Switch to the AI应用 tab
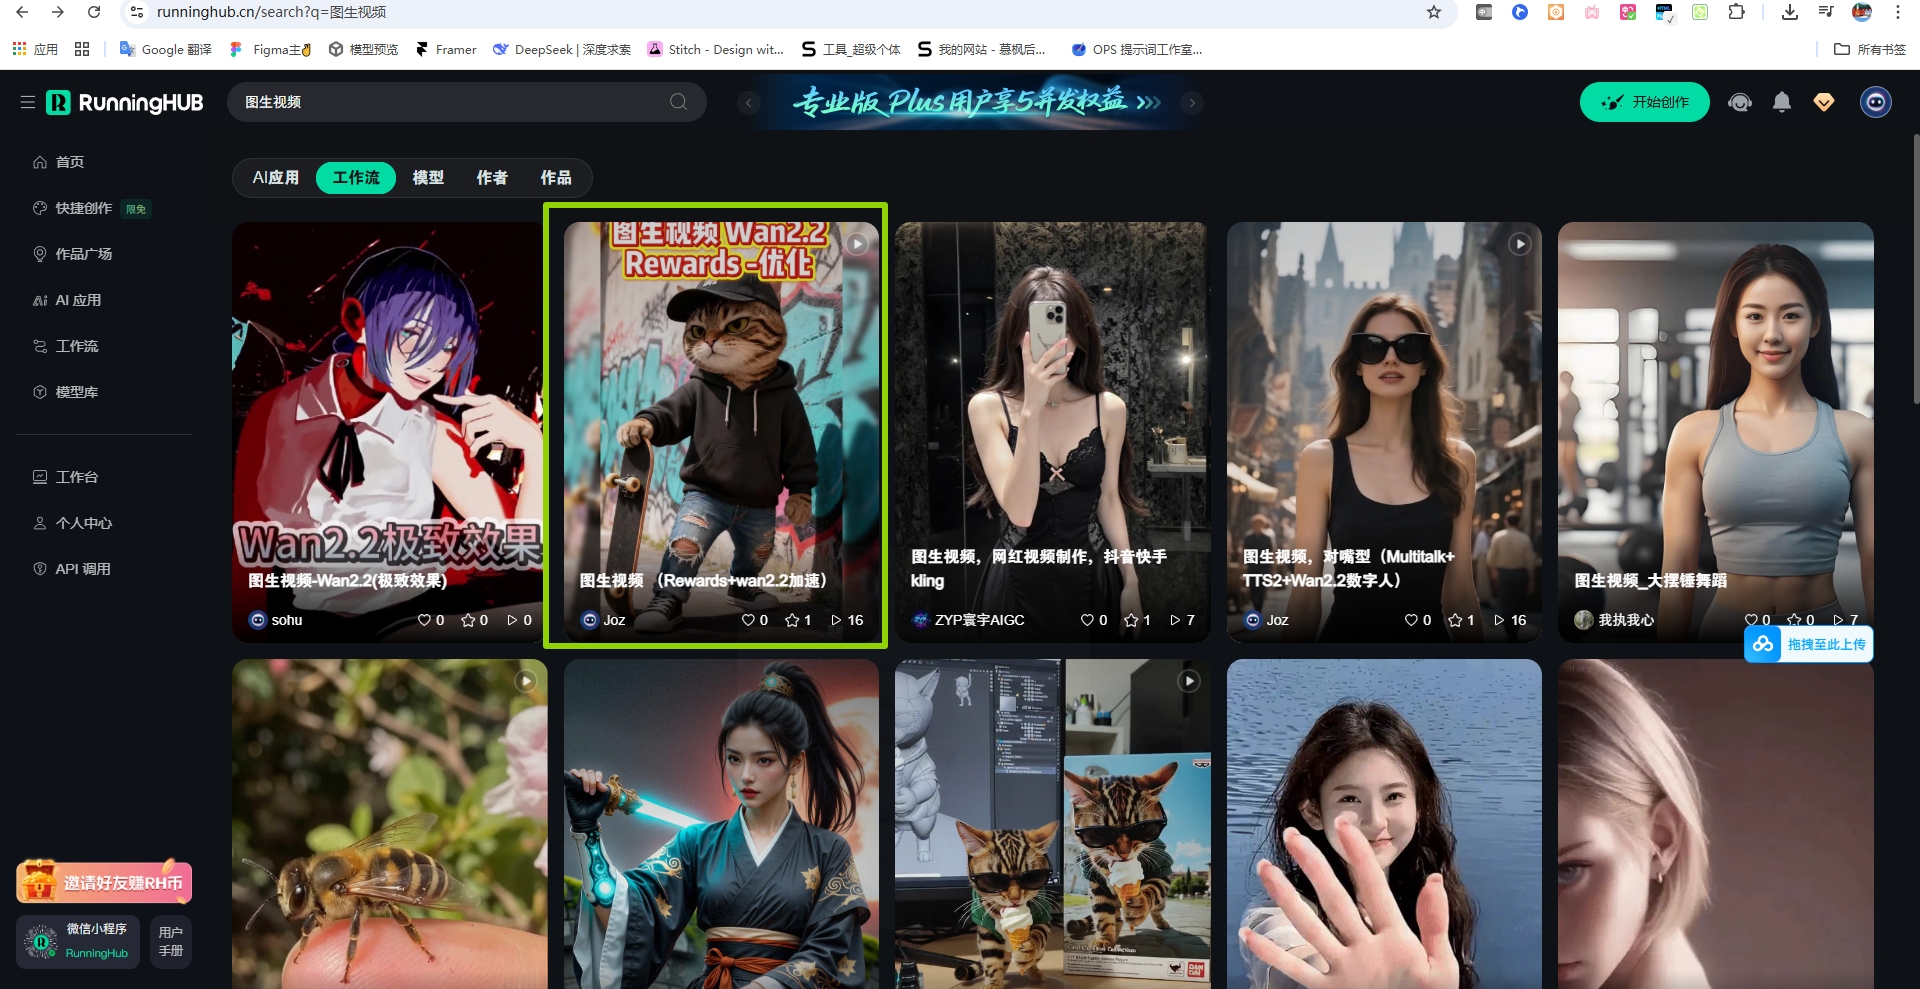This screenshot has width=1920, height=989. (x=276, y=177)
